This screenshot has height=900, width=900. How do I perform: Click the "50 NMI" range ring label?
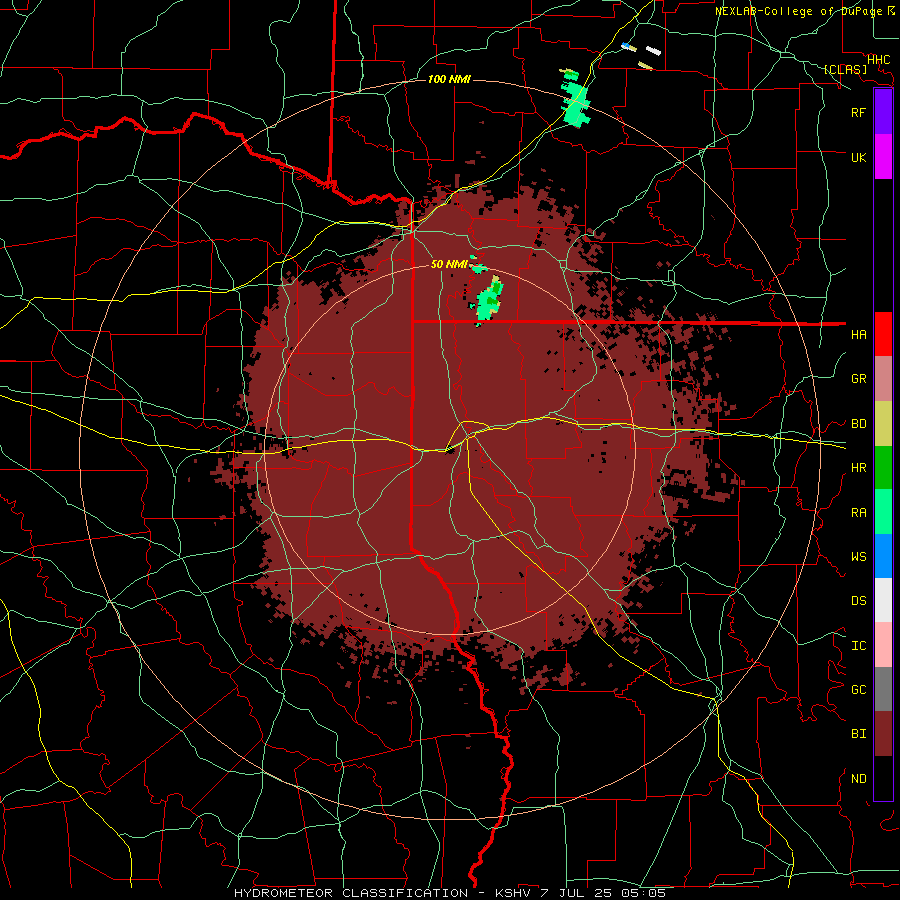(x=449, y=264)
